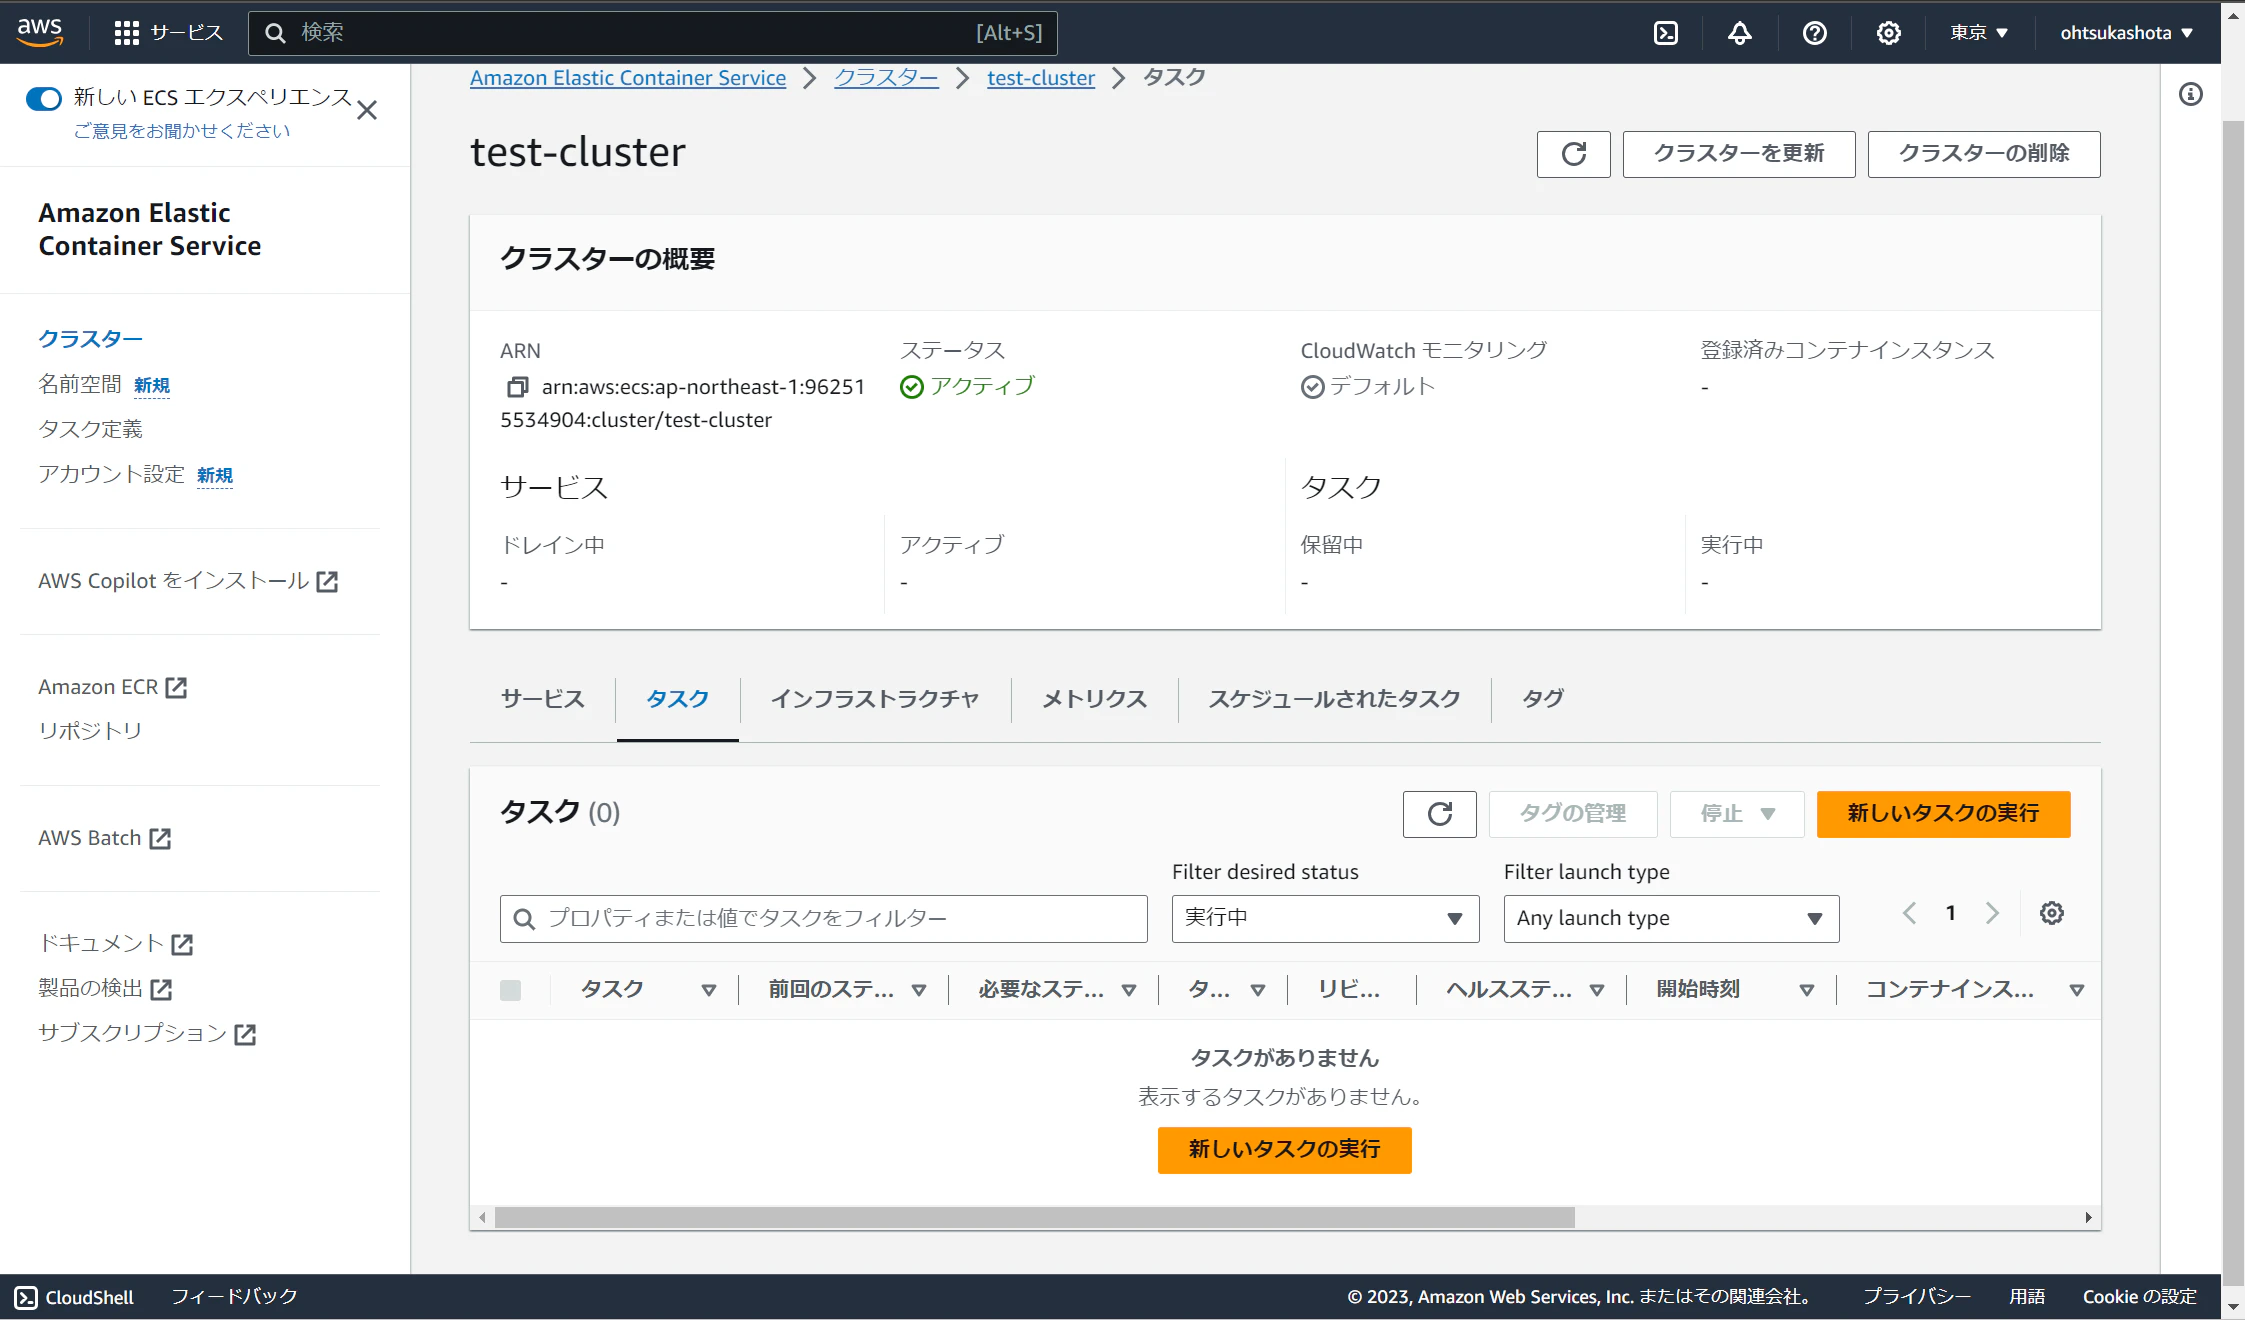Open クラスター in the sidebar
2245x1320 pixels.
point(91,339)
